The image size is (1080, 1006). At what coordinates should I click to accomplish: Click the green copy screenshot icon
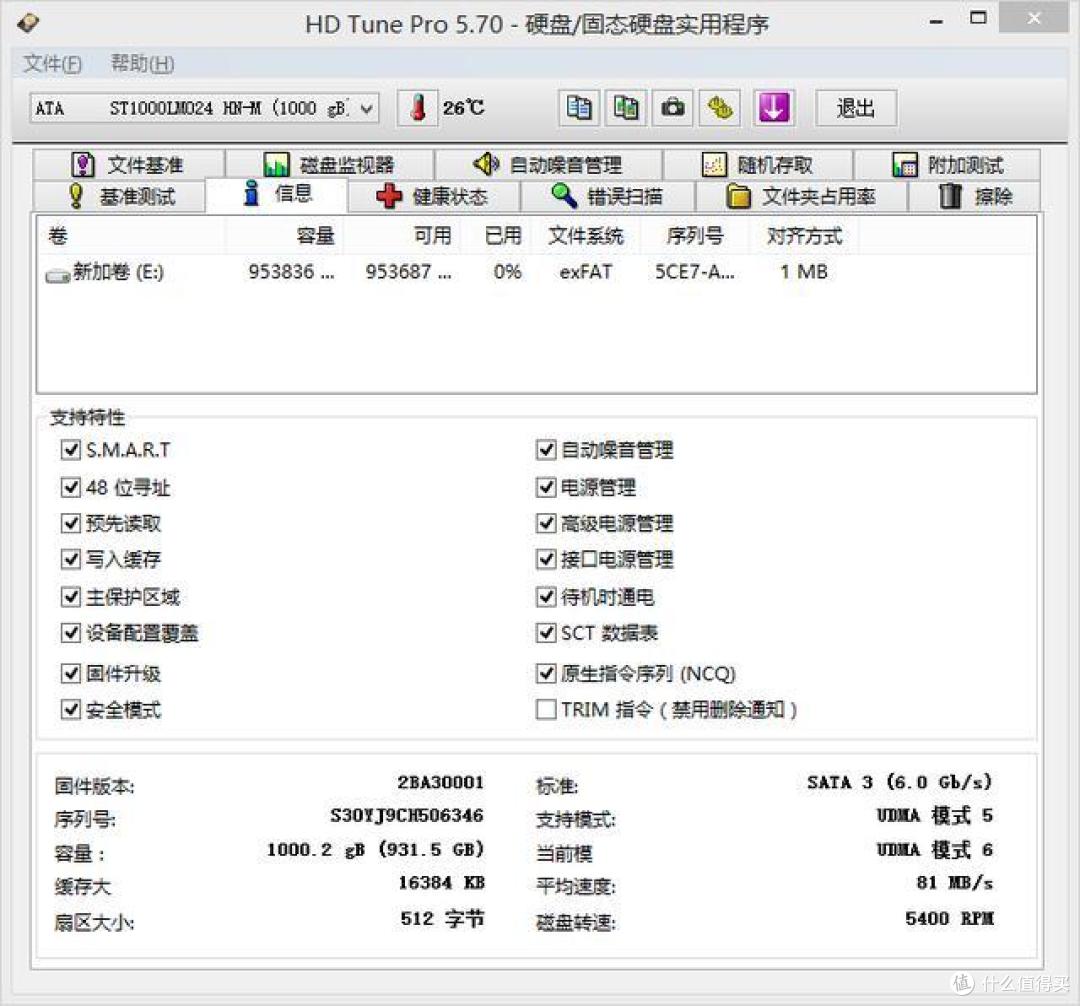[625, 108]
